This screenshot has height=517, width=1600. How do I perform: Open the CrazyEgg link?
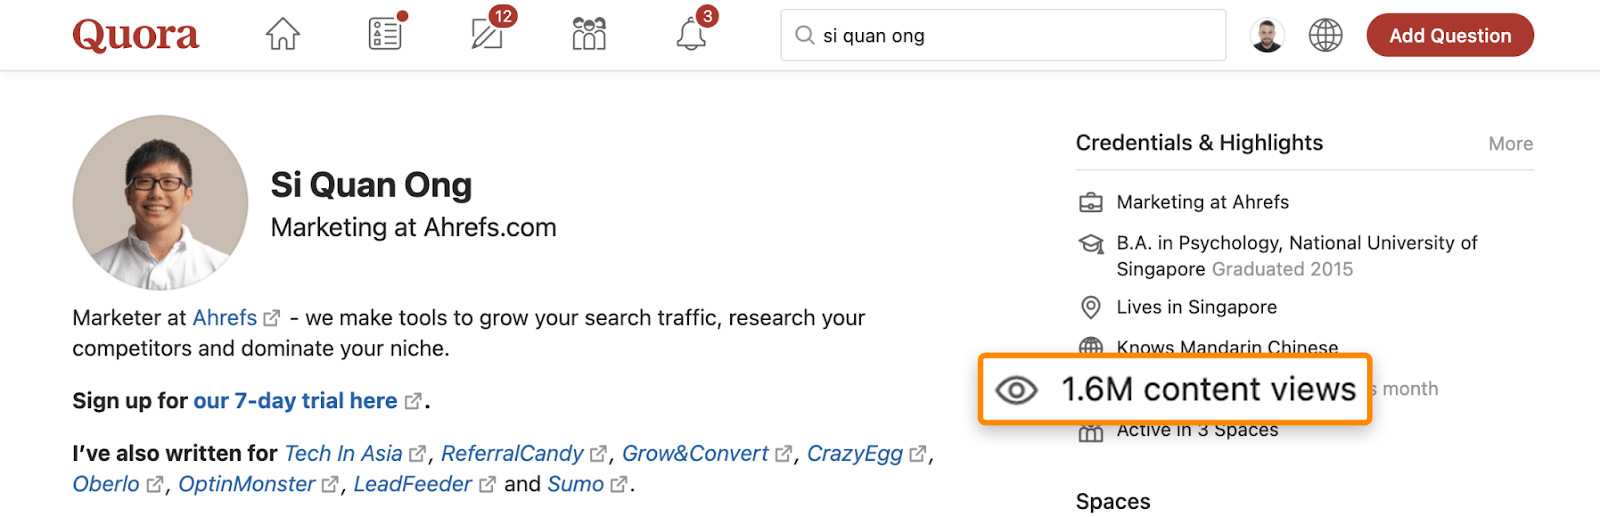click(x=855, y=454)
